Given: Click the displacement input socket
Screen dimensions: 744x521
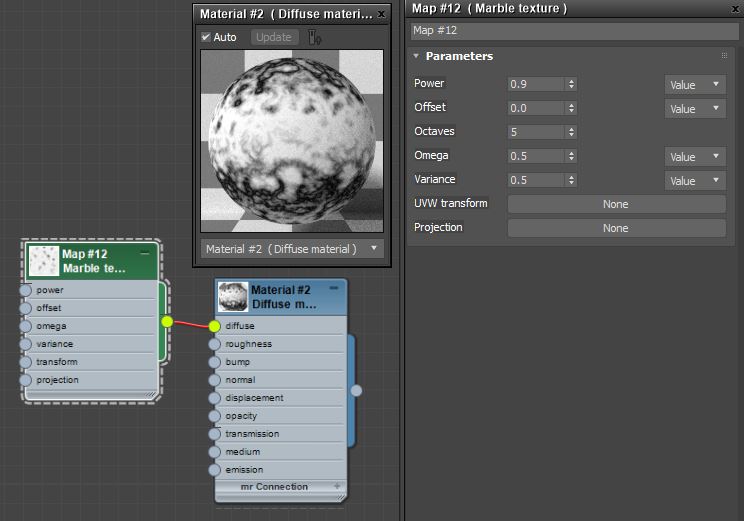Looking at the screenshot, I should (214, 398).
